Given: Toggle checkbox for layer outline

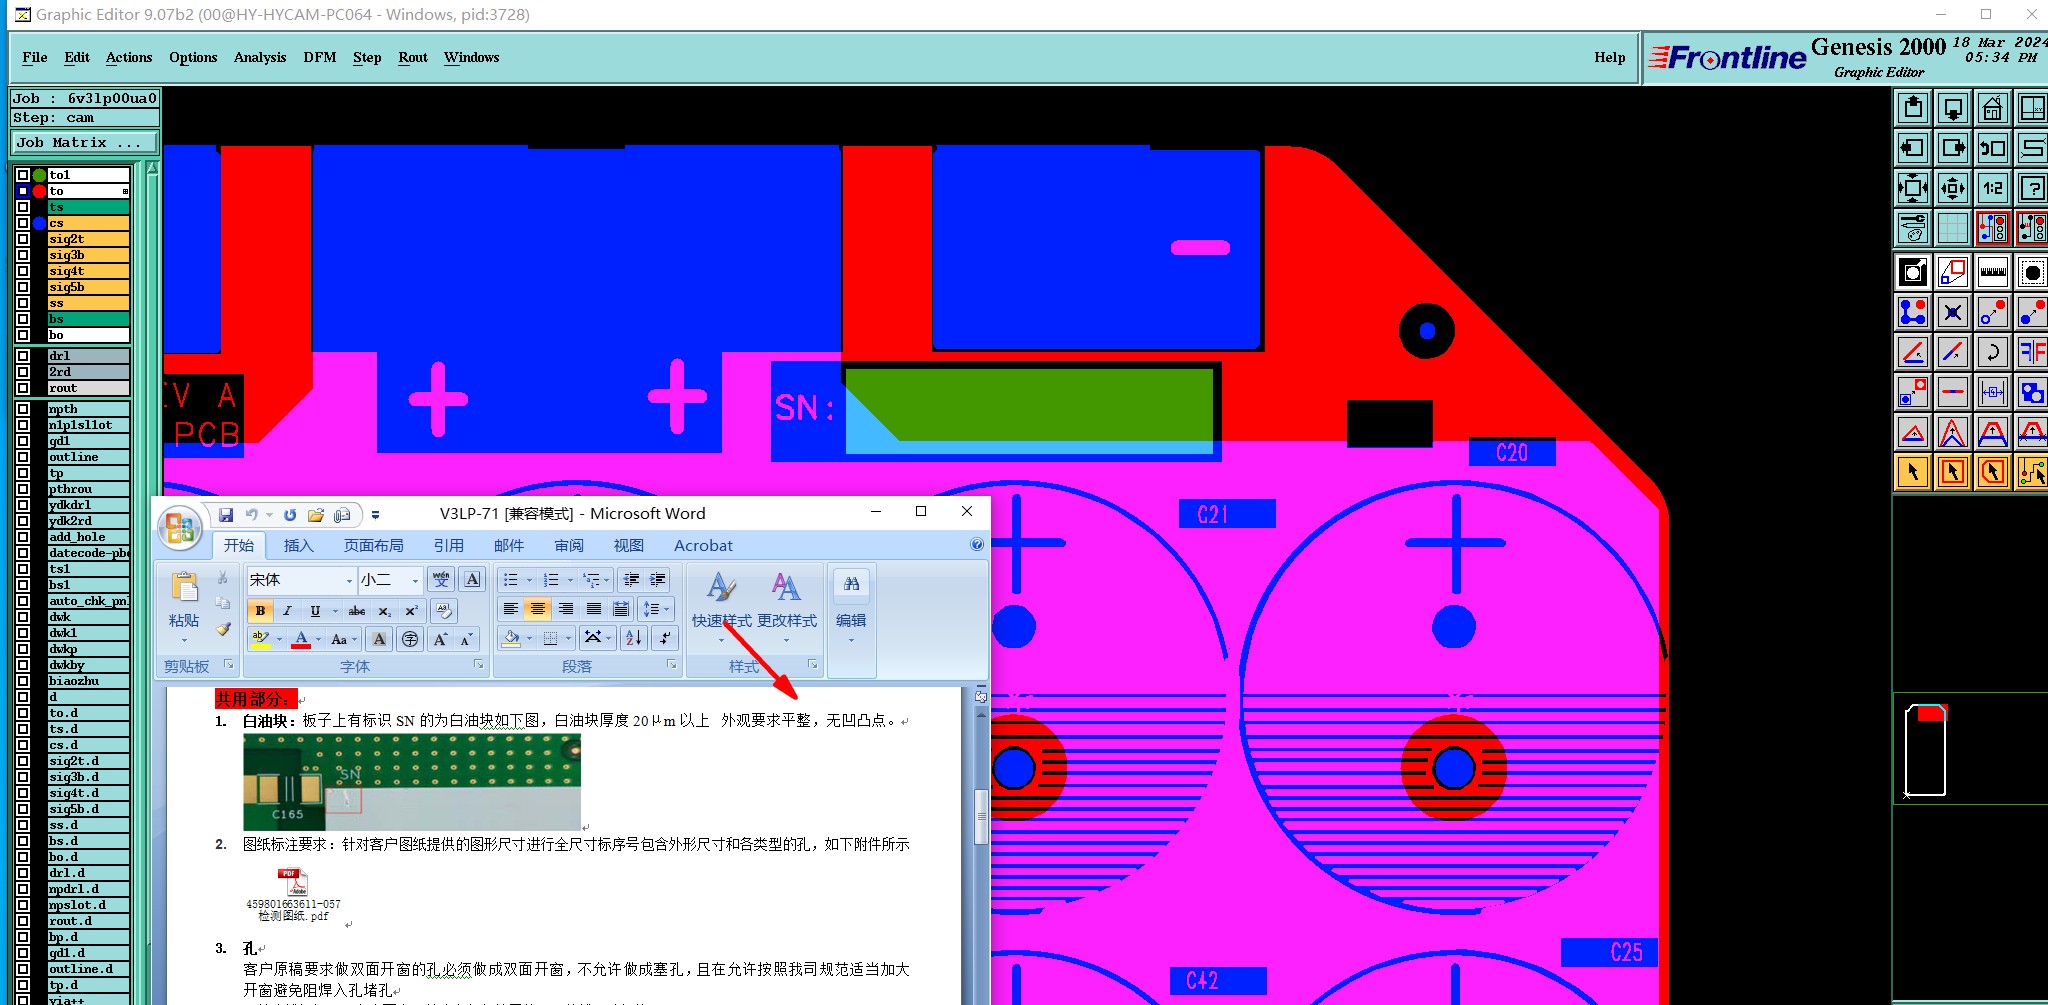Looking at the screenshot, I should point(23,457).
